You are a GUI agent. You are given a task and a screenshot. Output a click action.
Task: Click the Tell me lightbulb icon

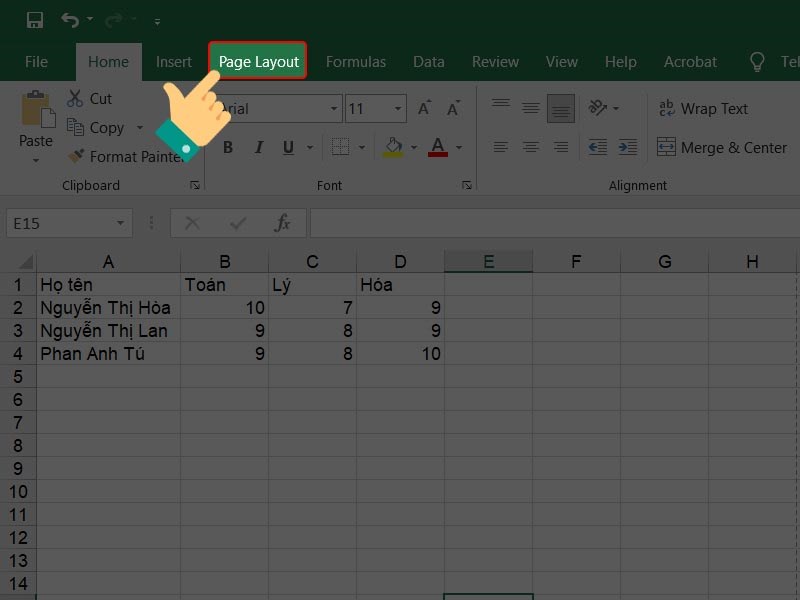pos(757,62)
